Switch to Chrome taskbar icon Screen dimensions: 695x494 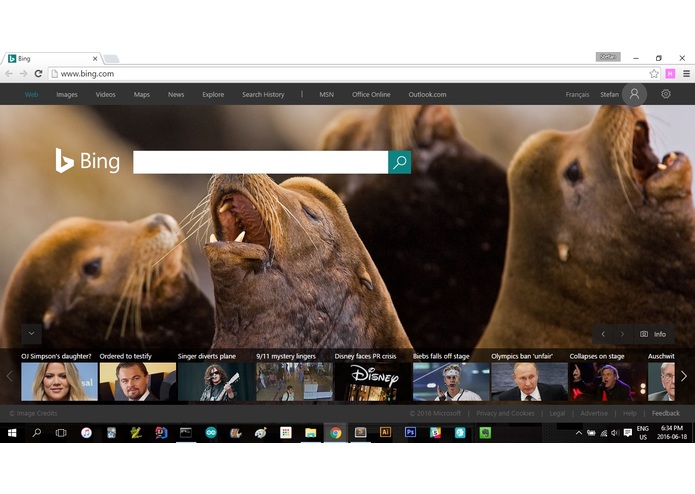[336, 433]
